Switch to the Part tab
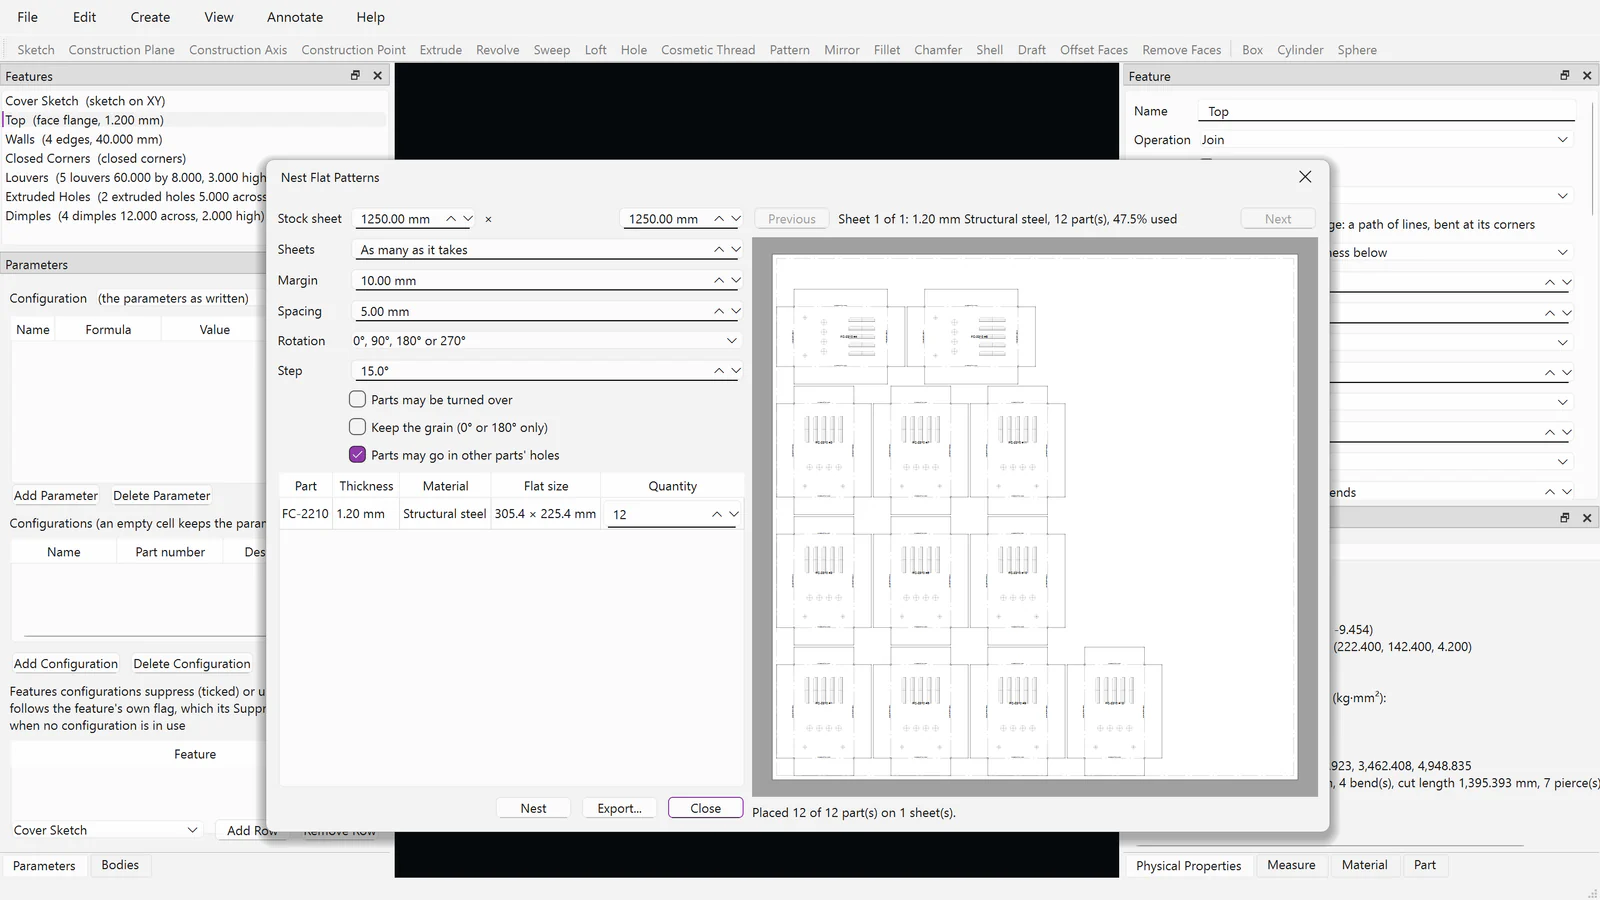Screen dimensions: 1600x900 [x=1425, y=865]
